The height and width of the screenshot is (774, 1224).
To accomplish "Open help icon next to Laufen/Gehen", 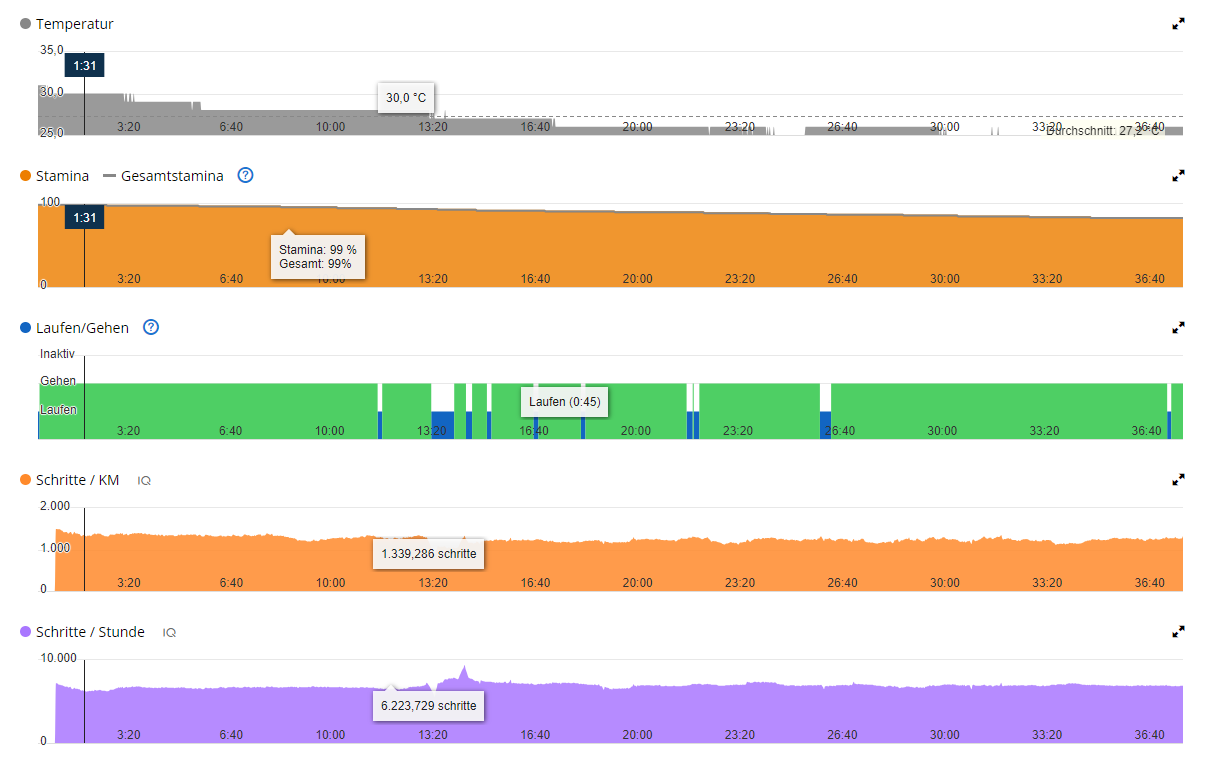I will point(151,327).
